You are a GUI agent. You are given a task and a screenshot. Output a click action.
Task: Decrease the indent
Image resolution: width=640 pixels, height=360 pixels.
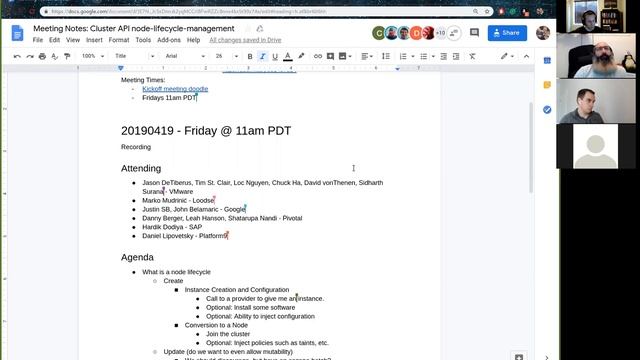click(x=444, y=56)
